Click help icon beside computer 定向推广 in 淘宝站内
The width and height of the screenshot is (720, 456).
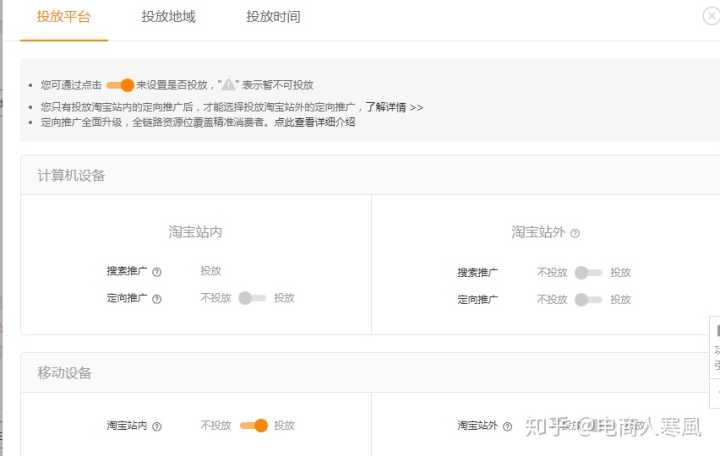click(x=157, y=299)
